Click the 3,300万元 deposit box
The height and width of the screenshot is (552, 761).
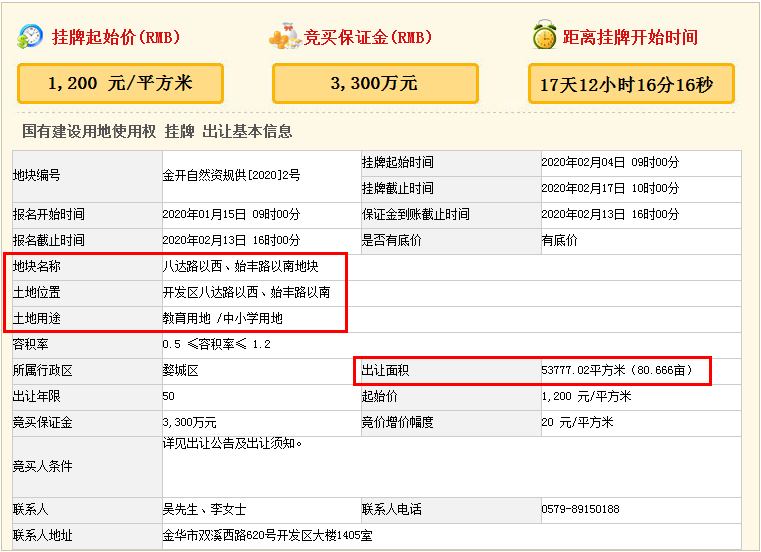pos(375,84)
